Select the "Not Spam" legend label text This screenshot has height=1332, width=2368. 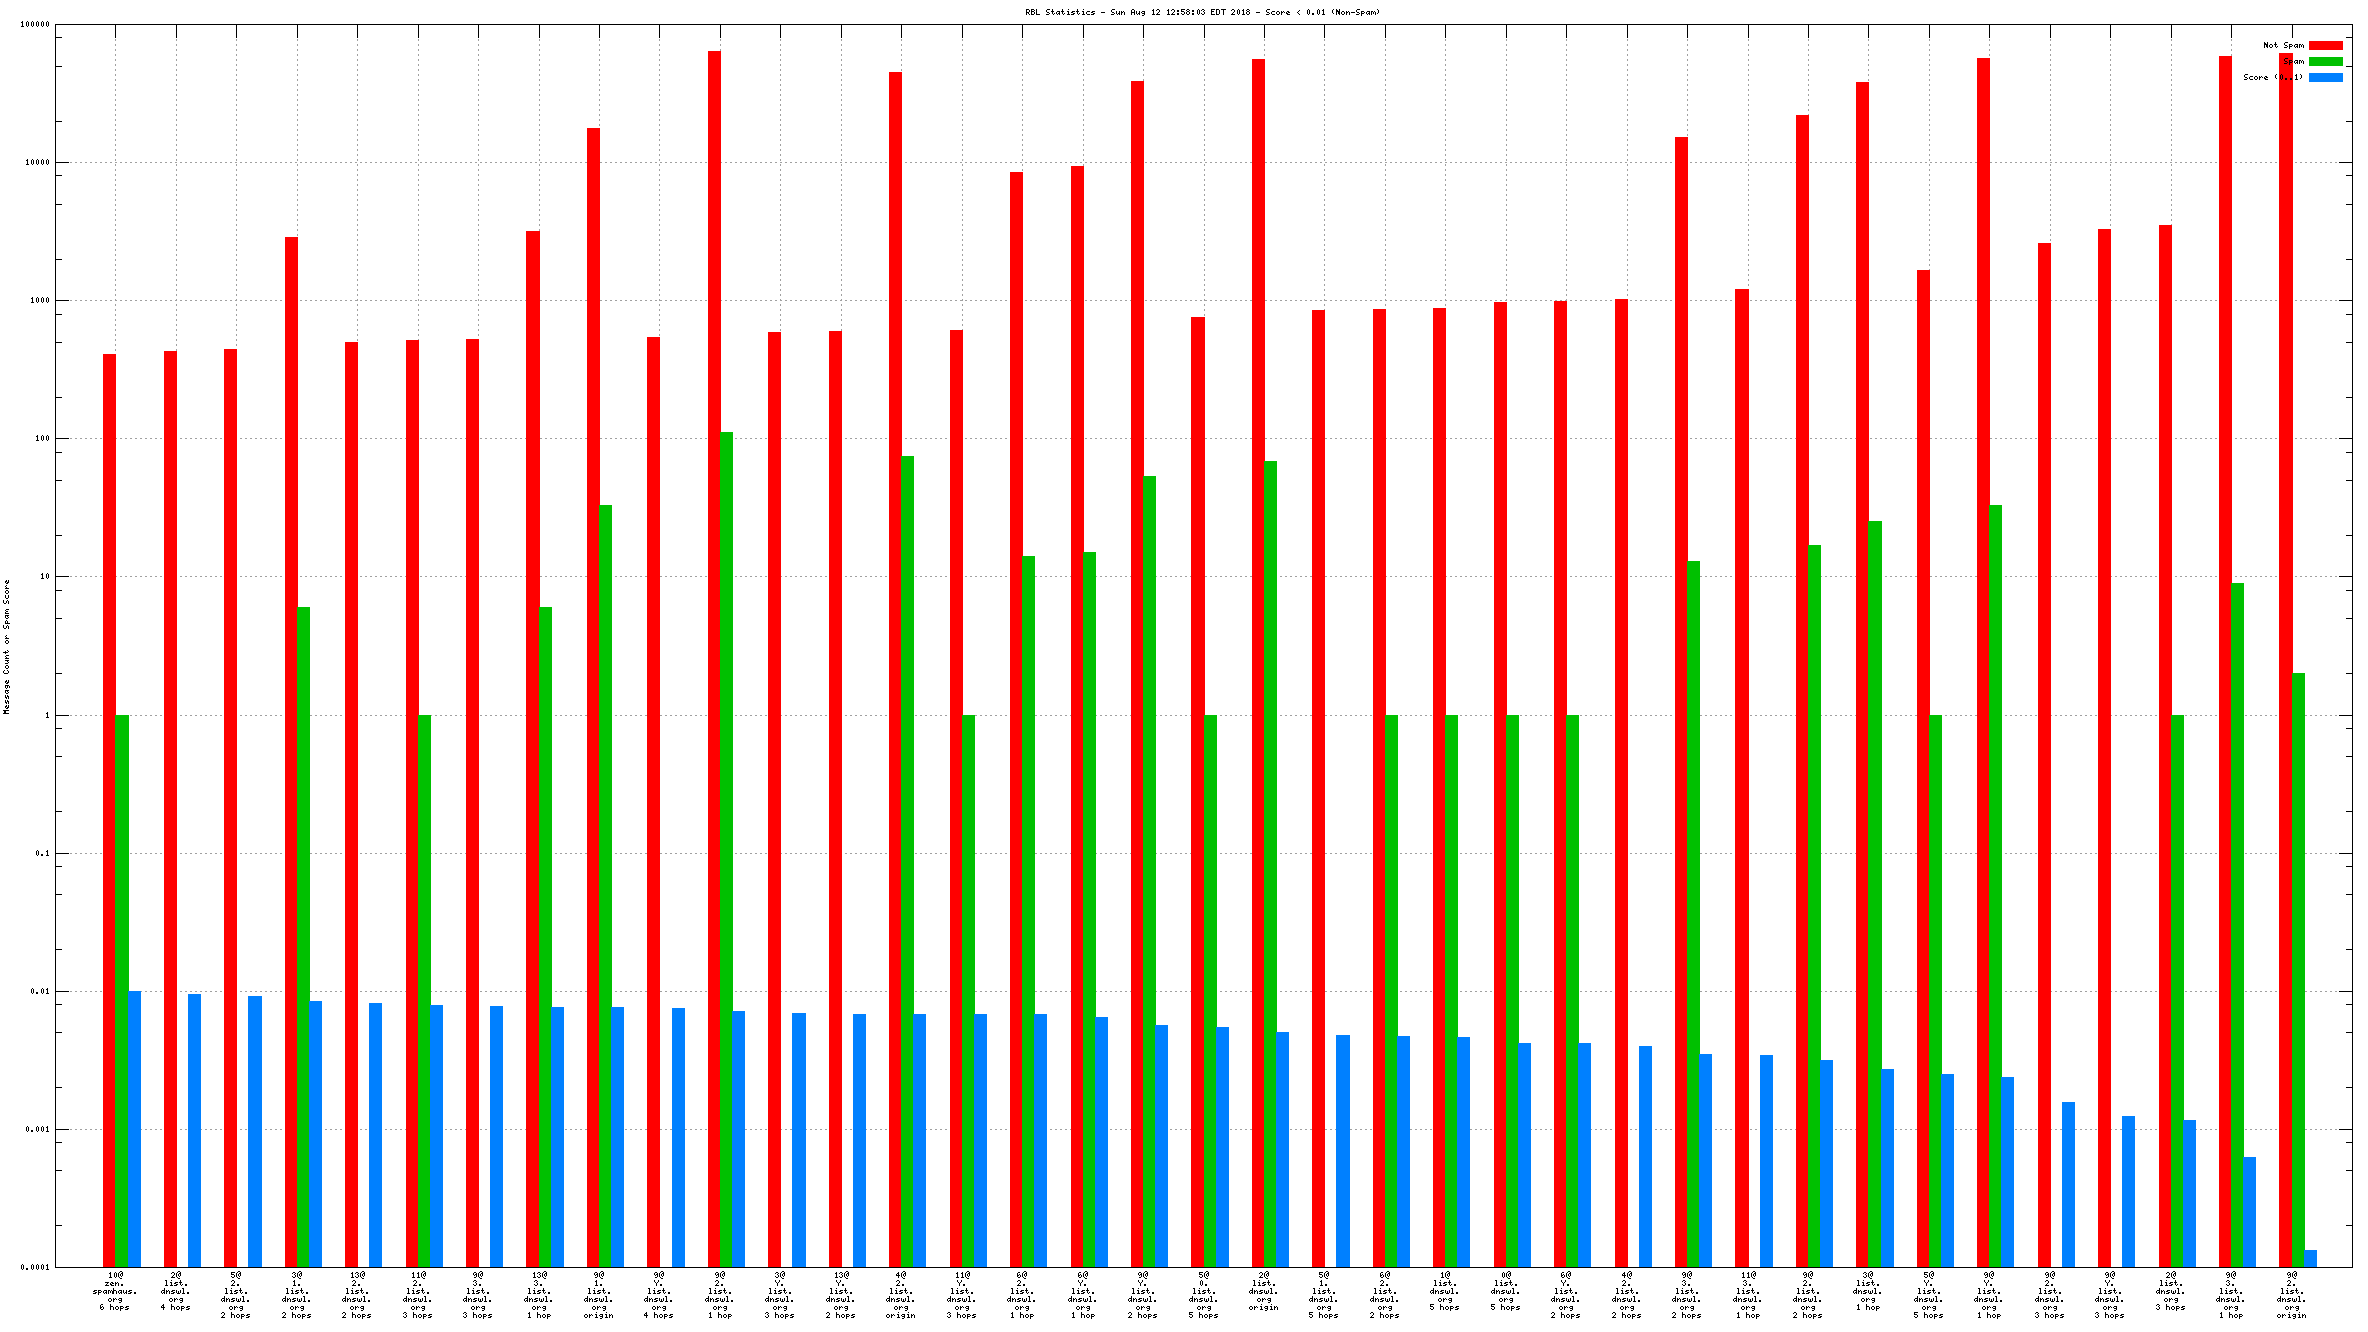tap(2283, 45)
